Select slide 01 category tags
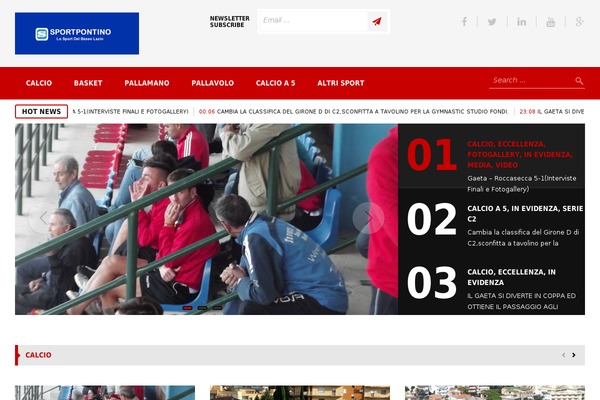Viewport: 600px width, 400px height. tap(520, 154)
